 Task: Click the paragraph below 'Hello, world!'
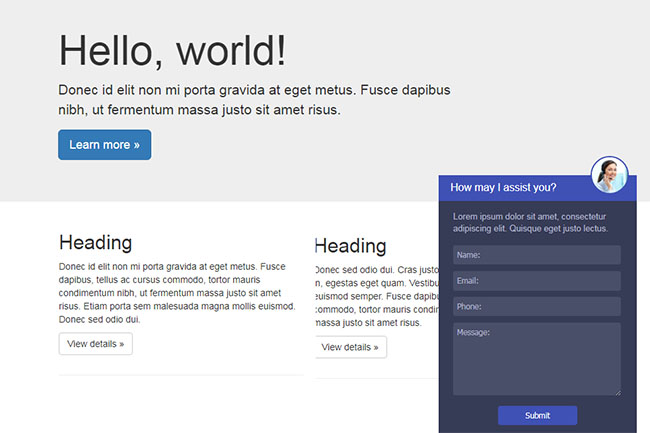254,99
